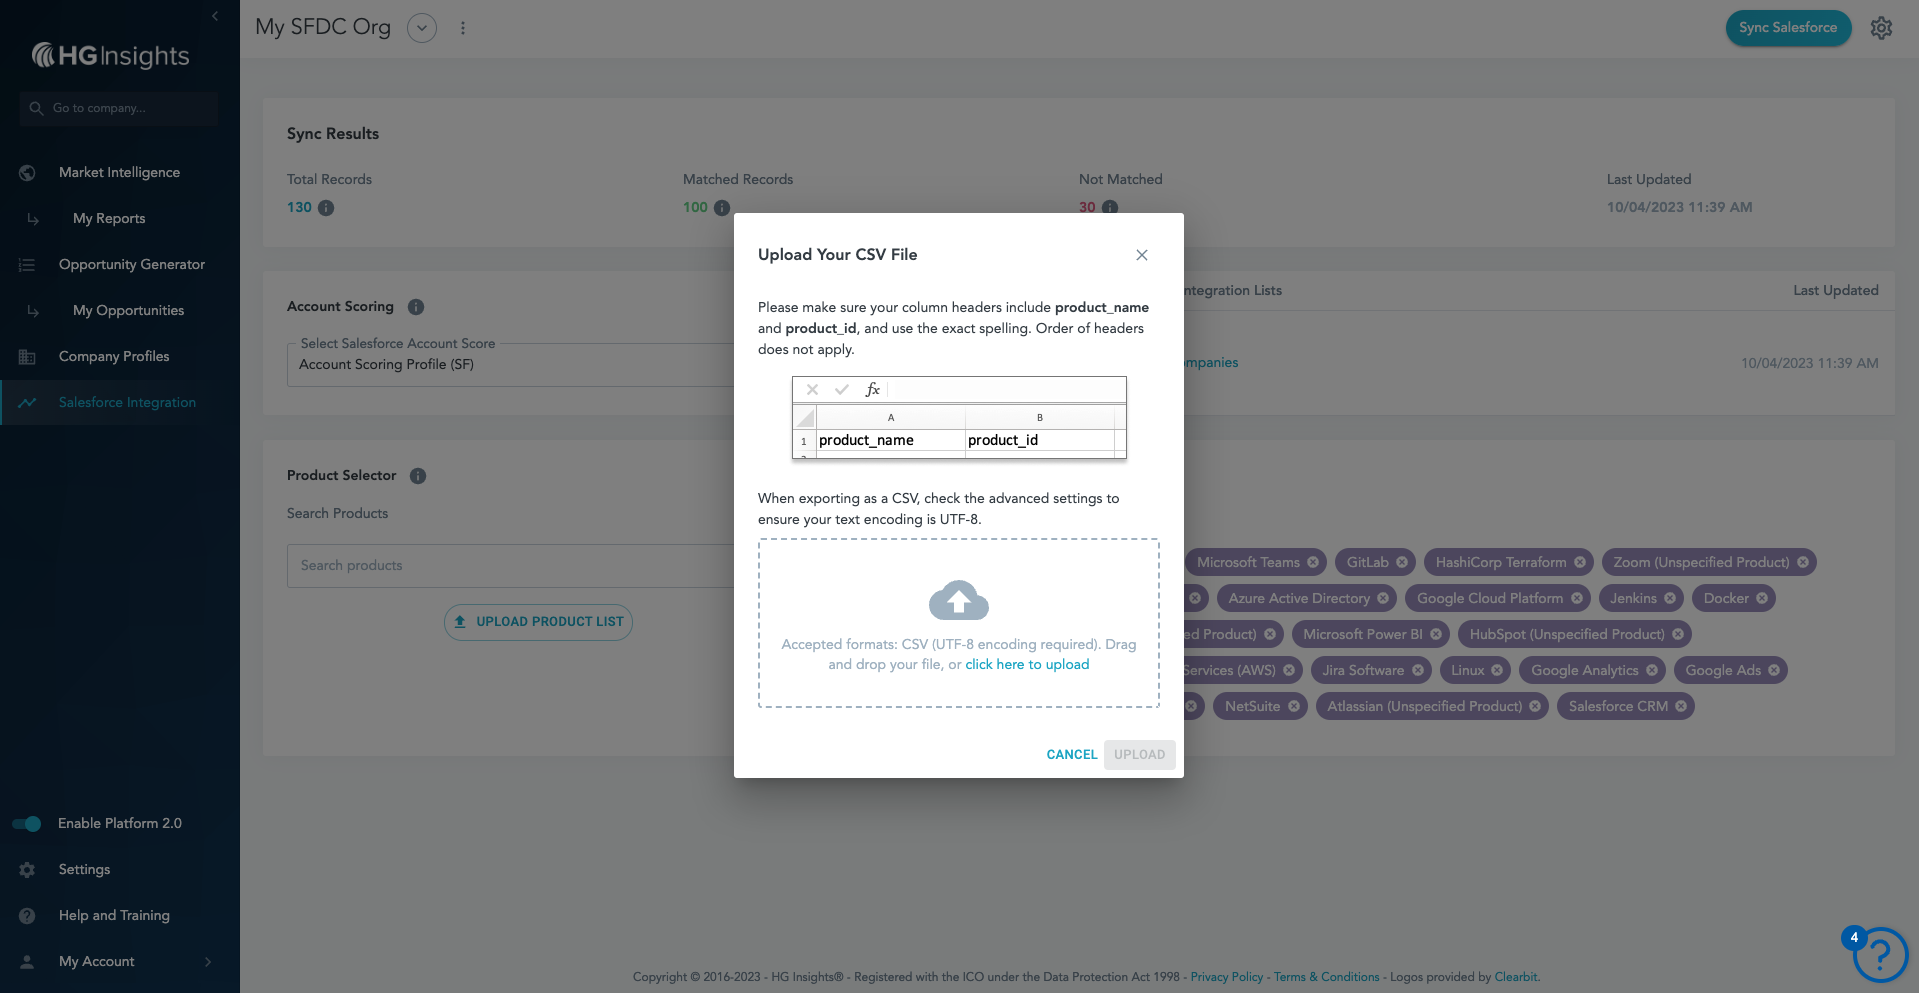Remove the Docker product chip

(x=1762, y=598)
